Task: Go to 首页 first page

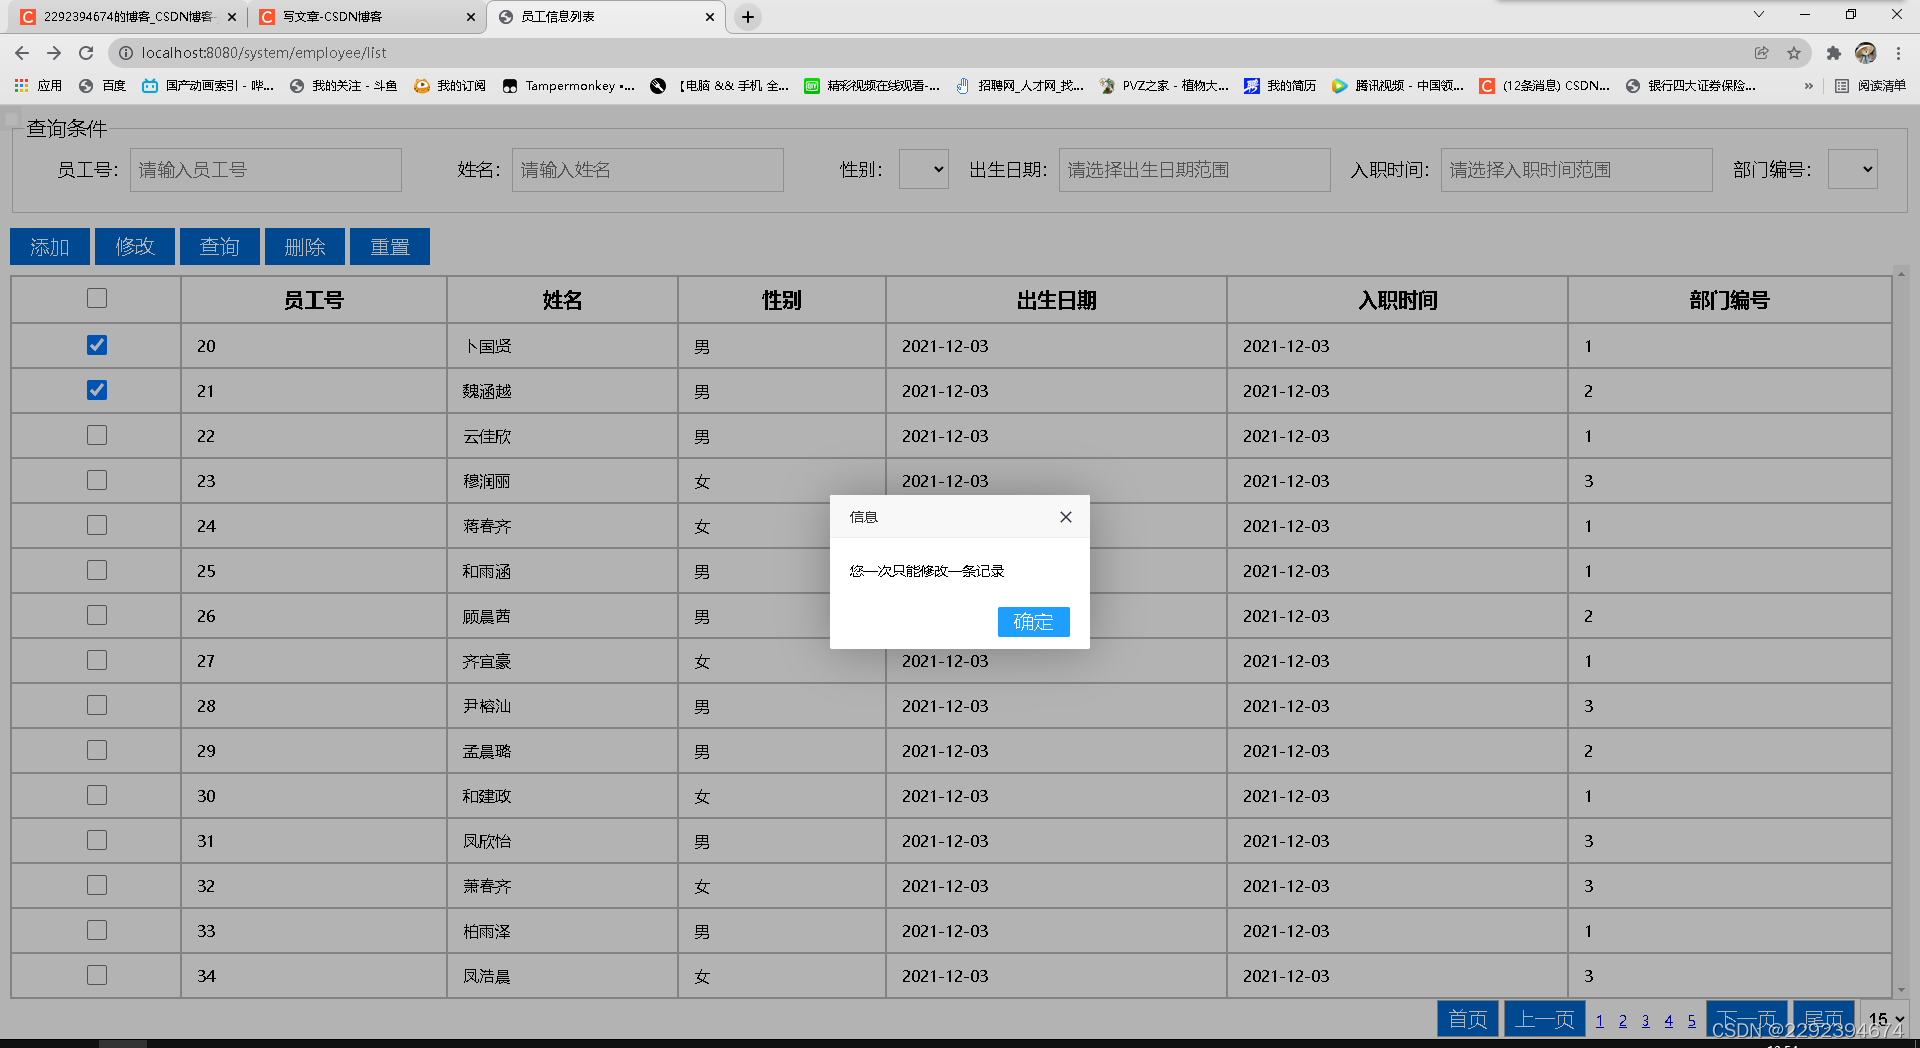Action: (x=1468, y=1019)
